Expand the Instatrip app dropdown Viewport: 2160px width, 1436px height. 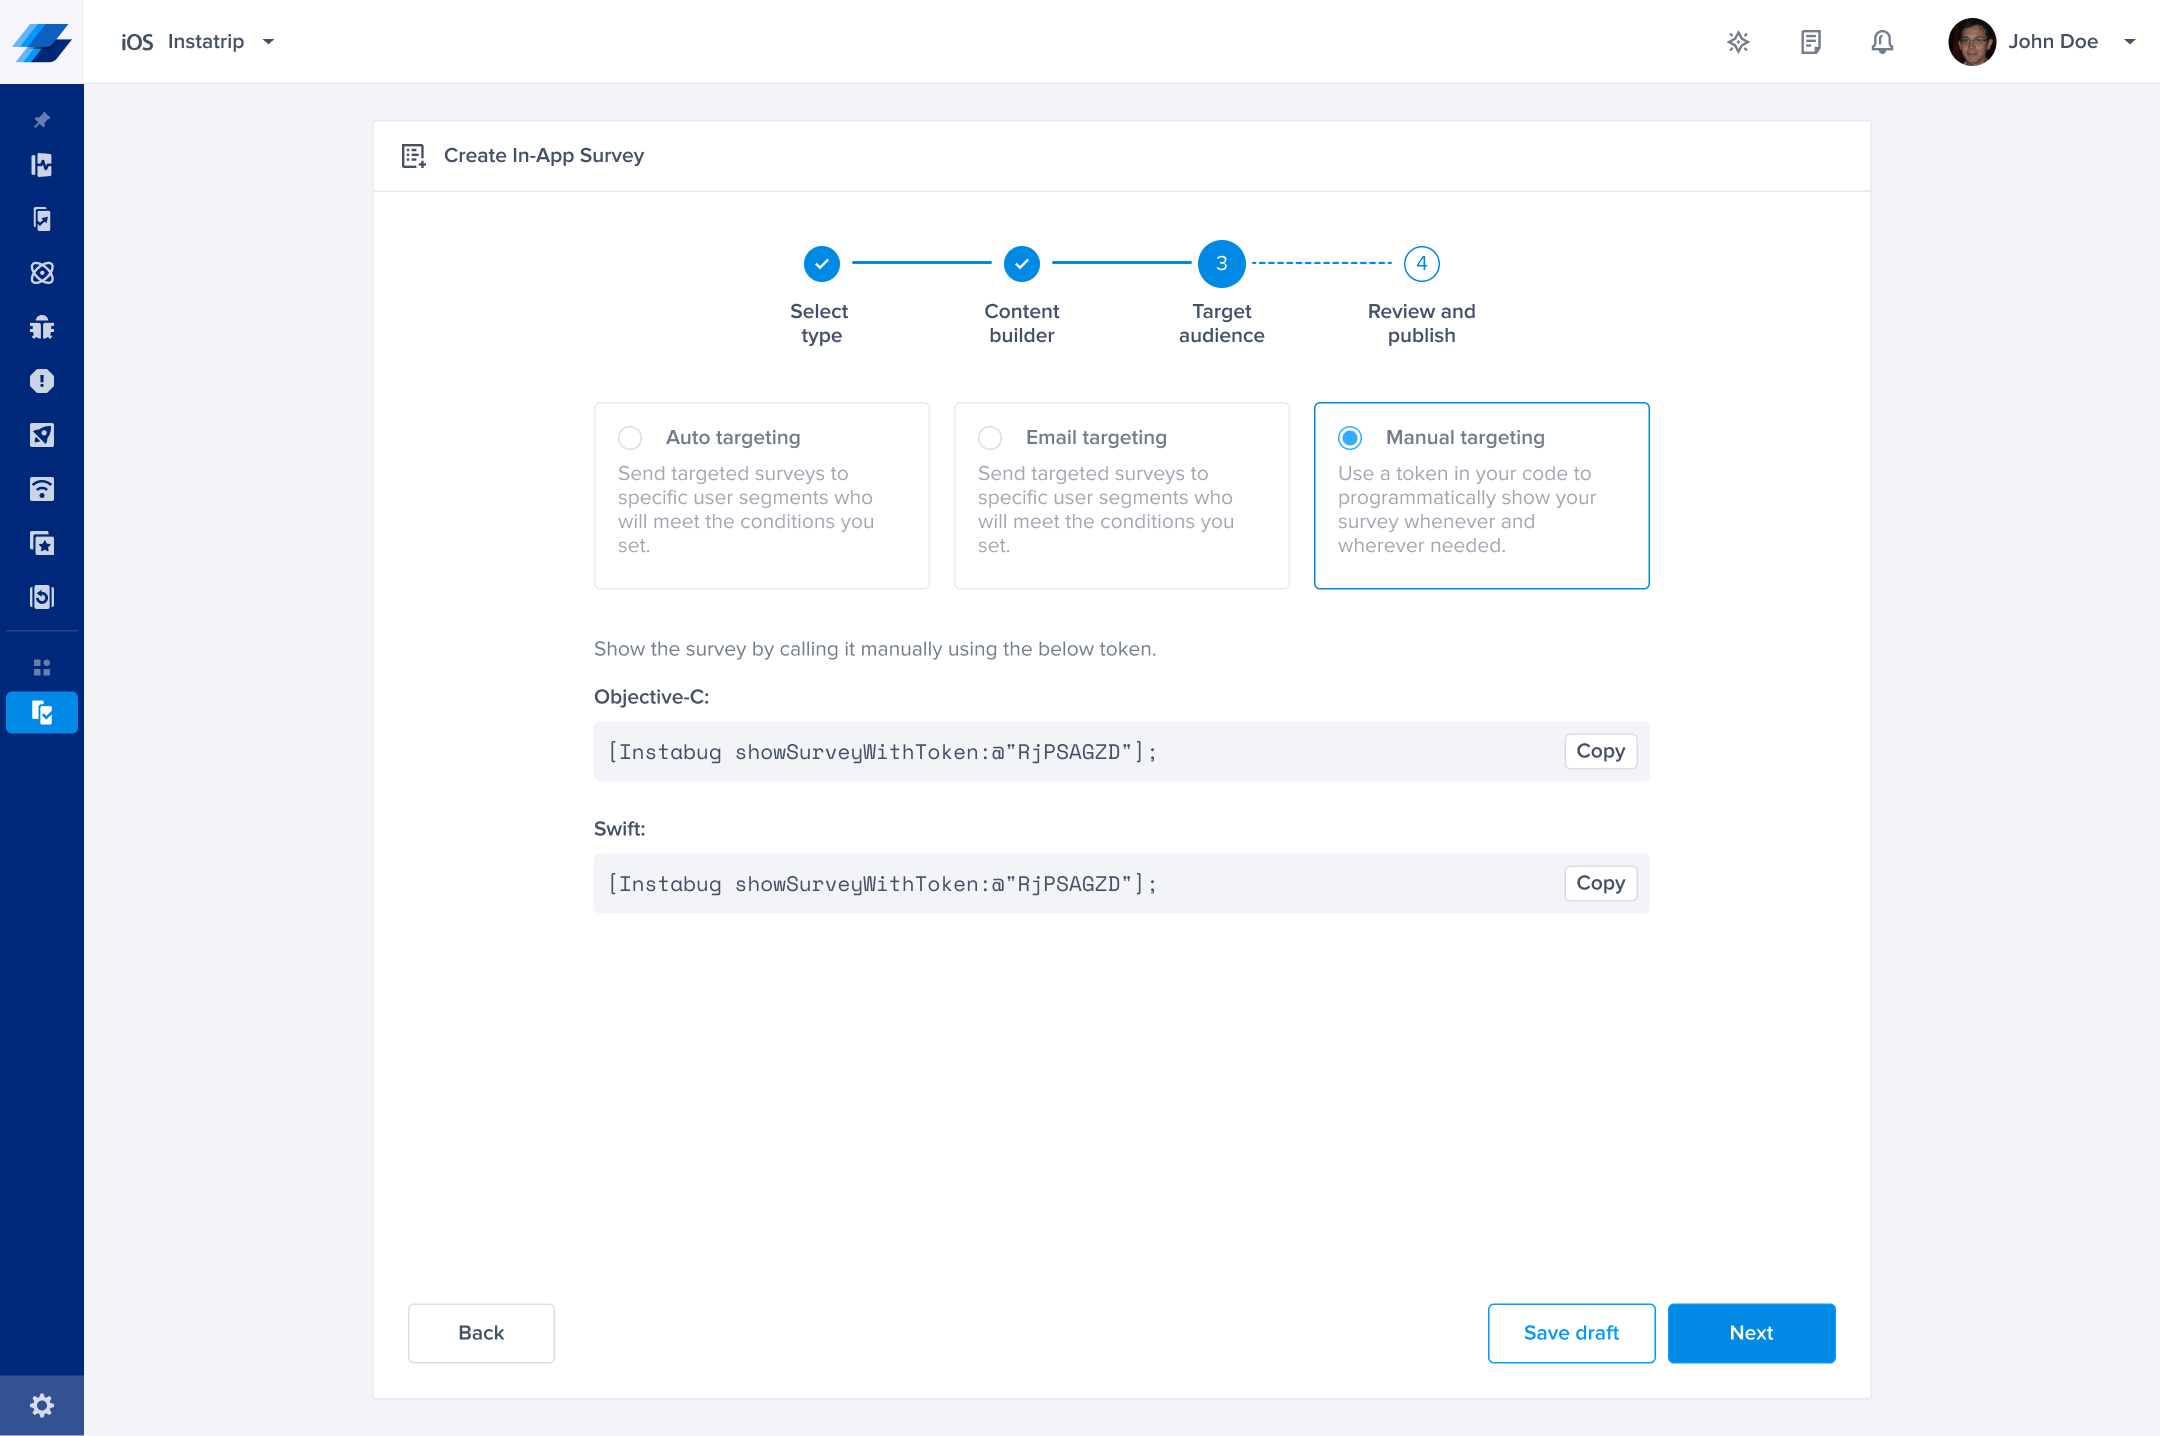[x=268, y=41]
